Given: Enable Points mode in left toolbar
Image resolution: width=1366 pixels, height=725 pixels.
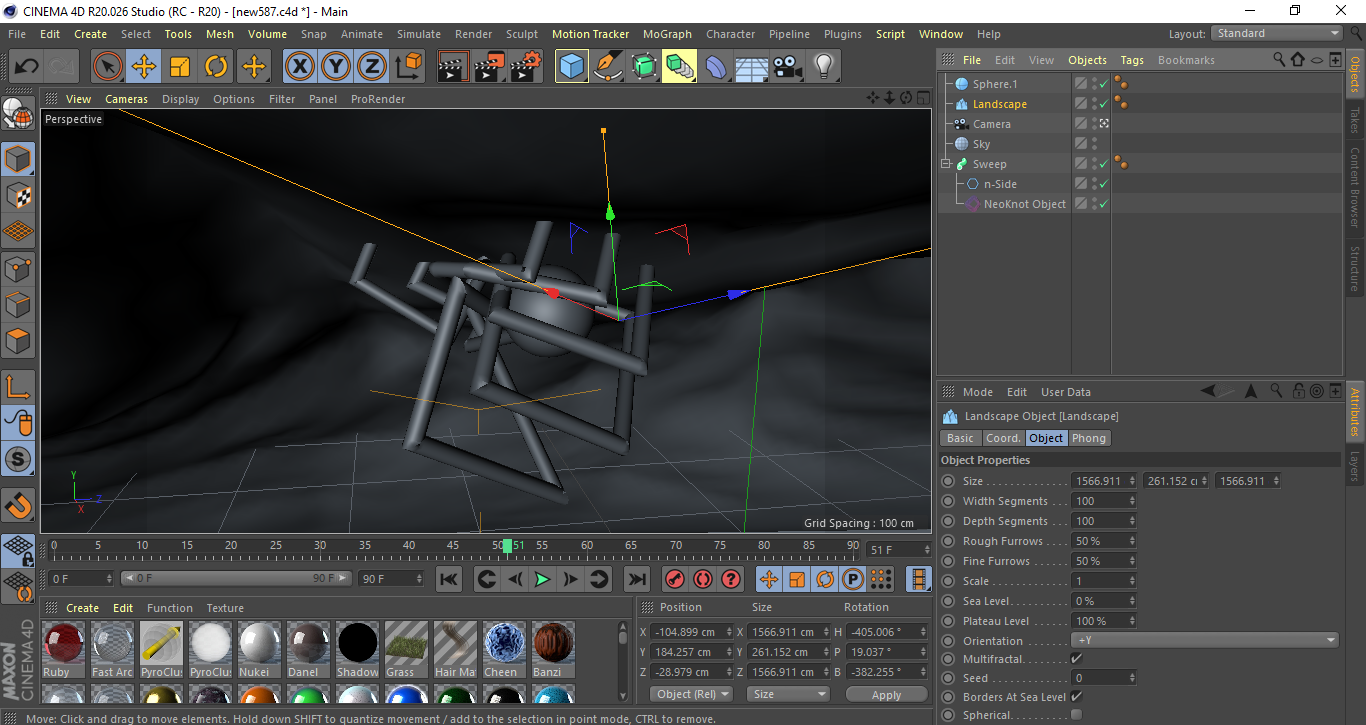Looking at the screenshot, I should (x=18, y=268).
